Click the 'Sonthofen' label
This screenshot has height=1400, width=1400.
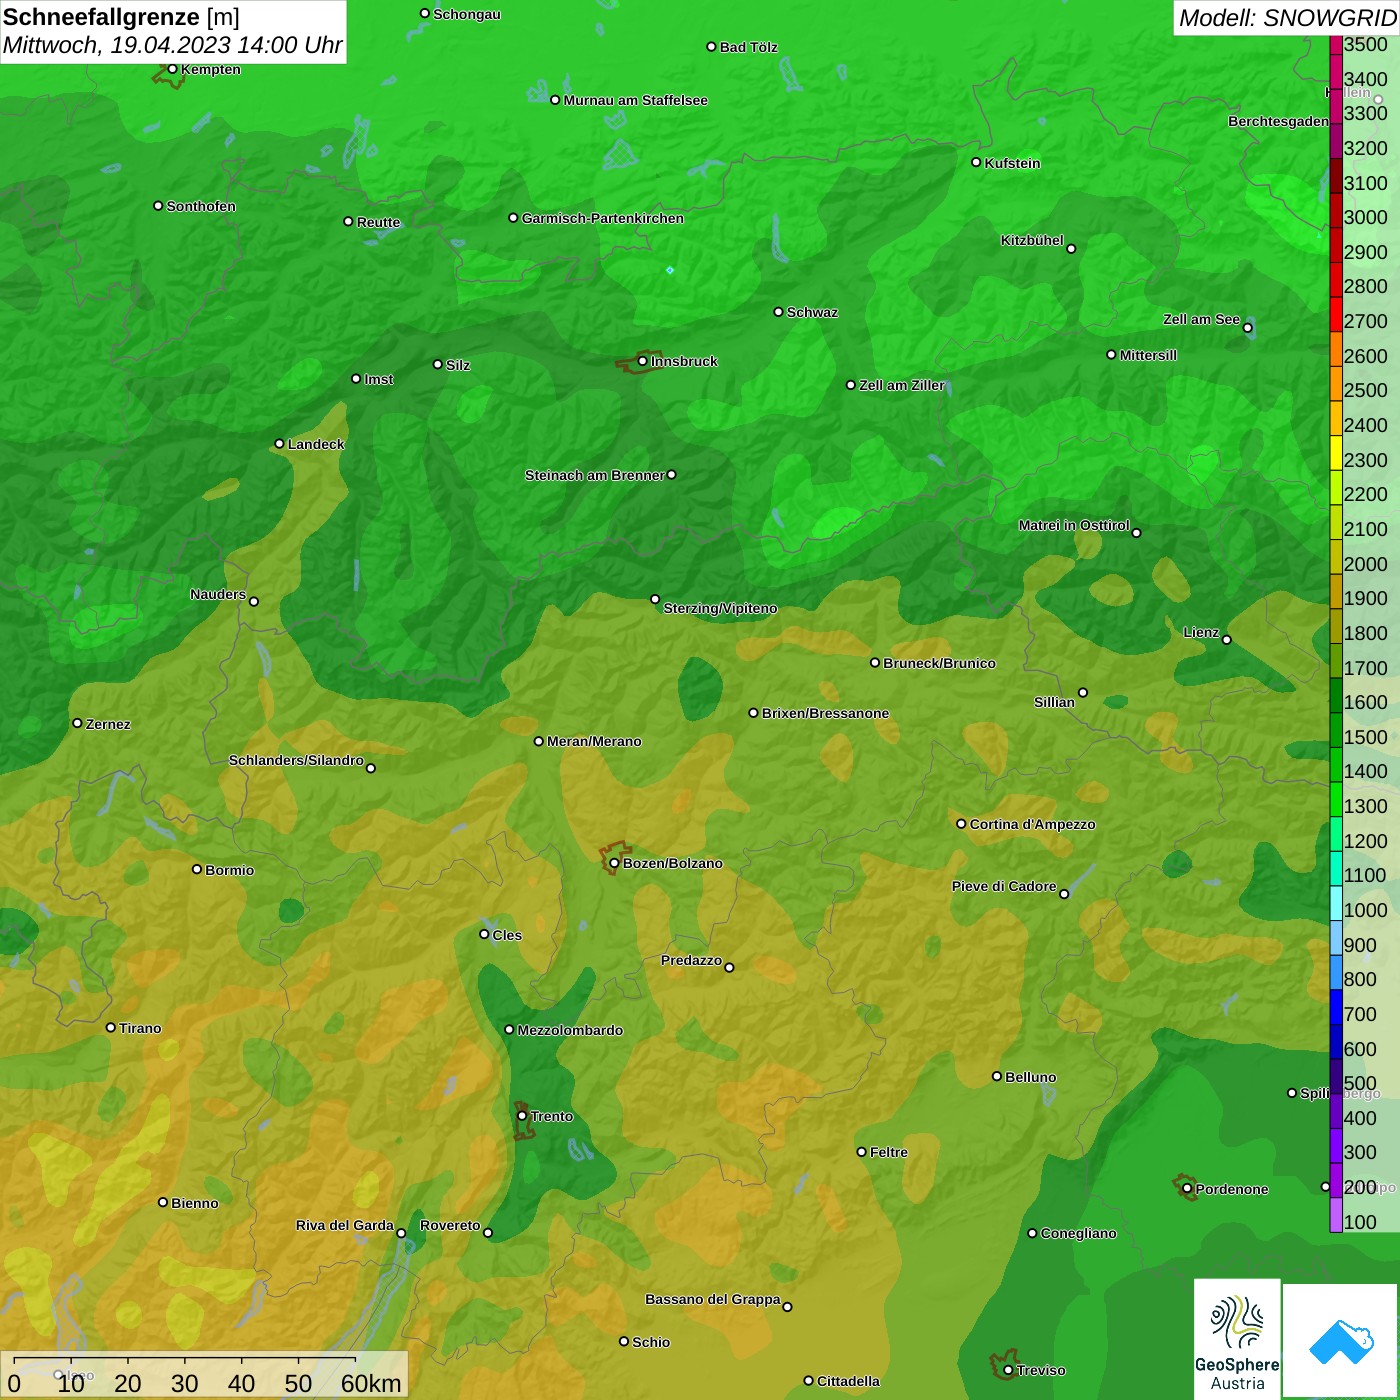coord(201,206)
